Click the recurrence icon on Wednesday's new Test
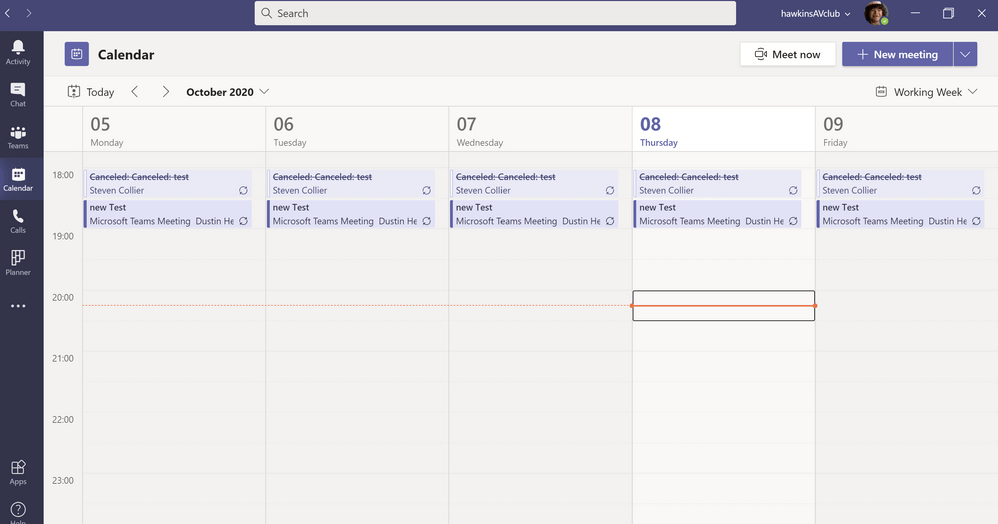 pyautogui.click(x=610, y=221)
